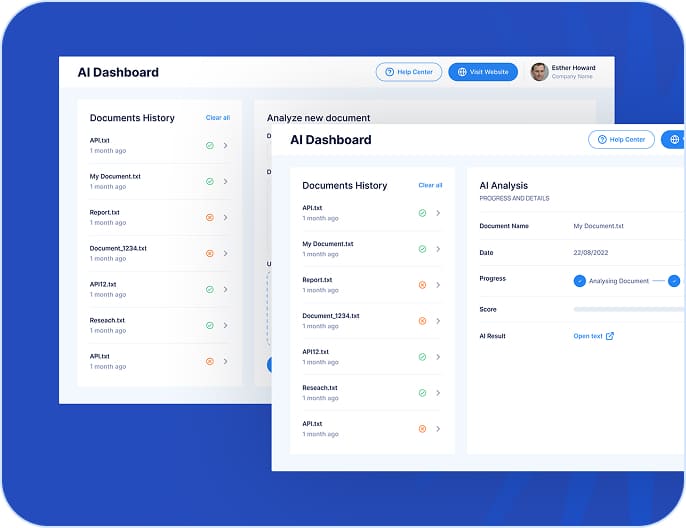Click the Score progress bar in AI Analysis
686x528 pixels.
629,310
